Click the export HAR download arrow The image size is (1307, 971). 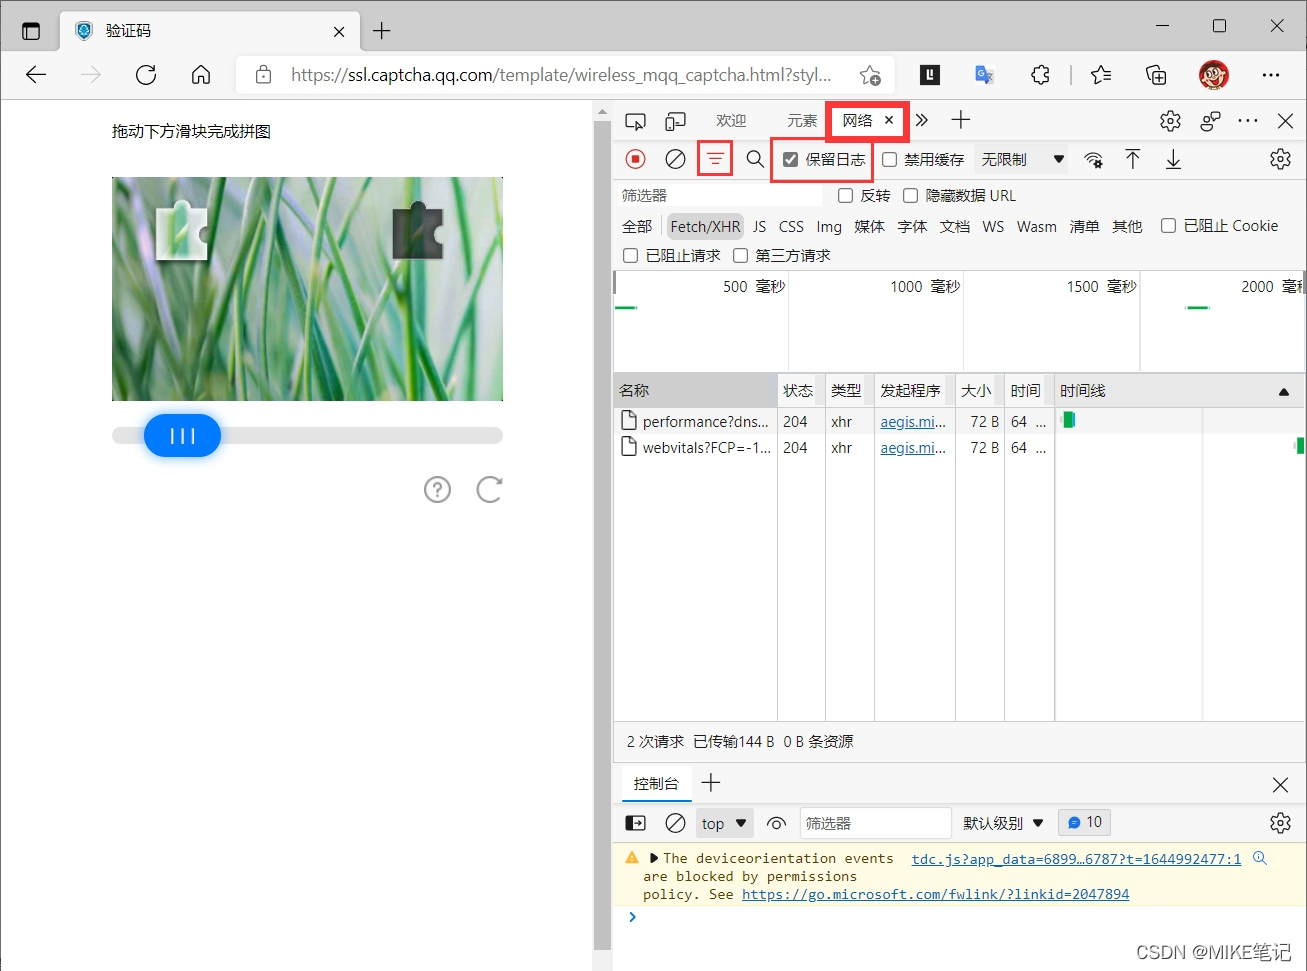[x=1173, y=159]
